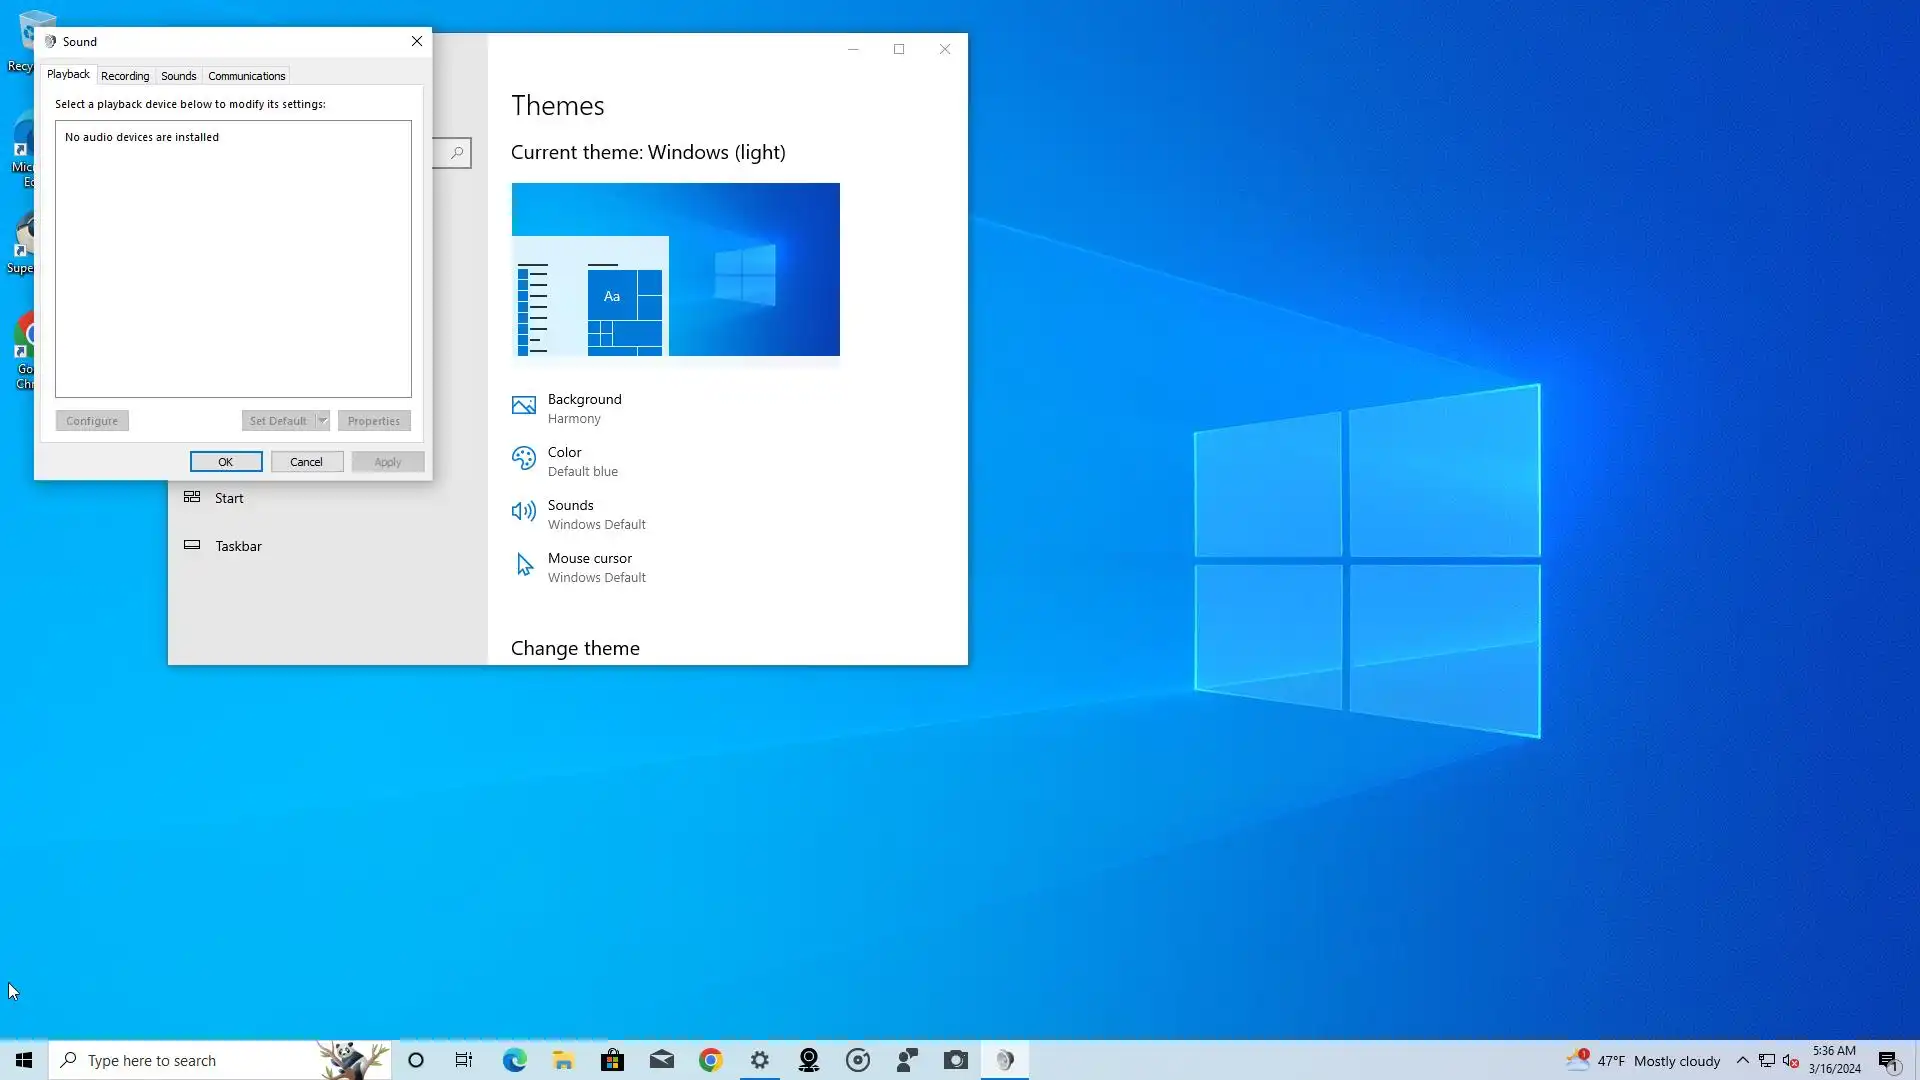The width and height of the screenshot is (1920, 1080).
Task: Click muted volume icon in system tray
Action: click(1790, 1061)
